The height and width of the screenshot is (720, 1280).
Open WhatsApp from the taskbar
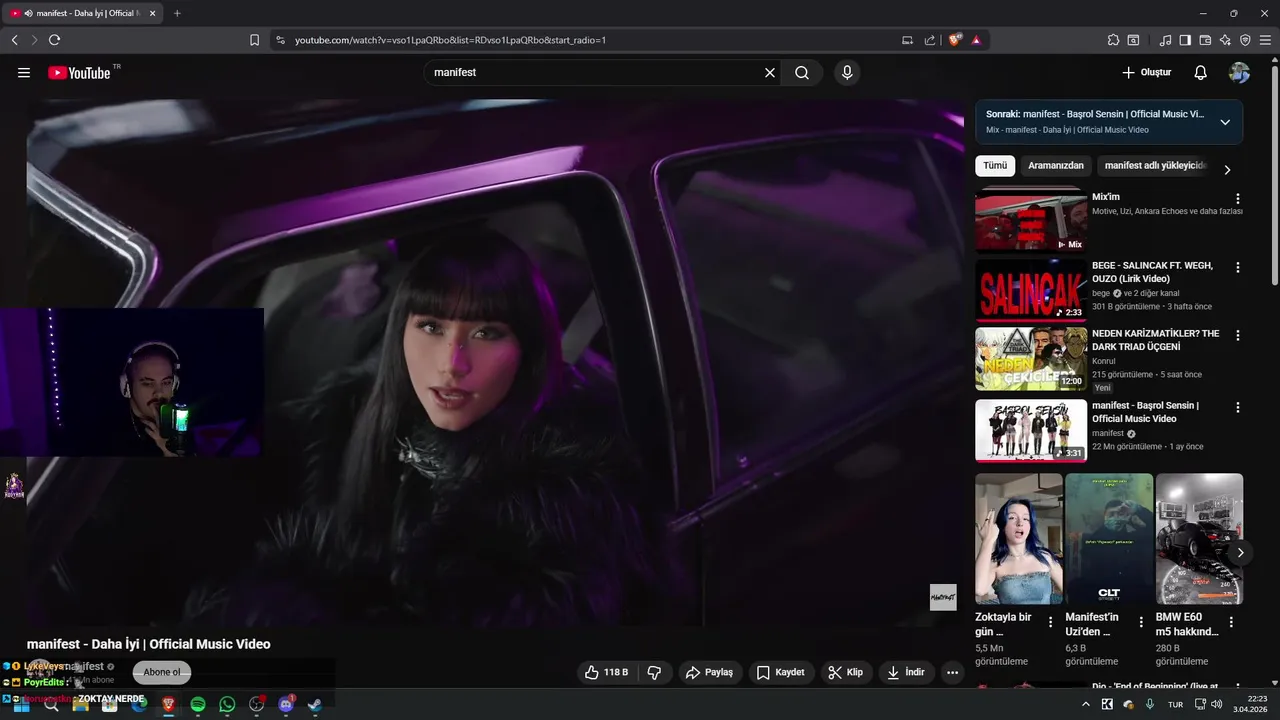(x=227, y=705)
